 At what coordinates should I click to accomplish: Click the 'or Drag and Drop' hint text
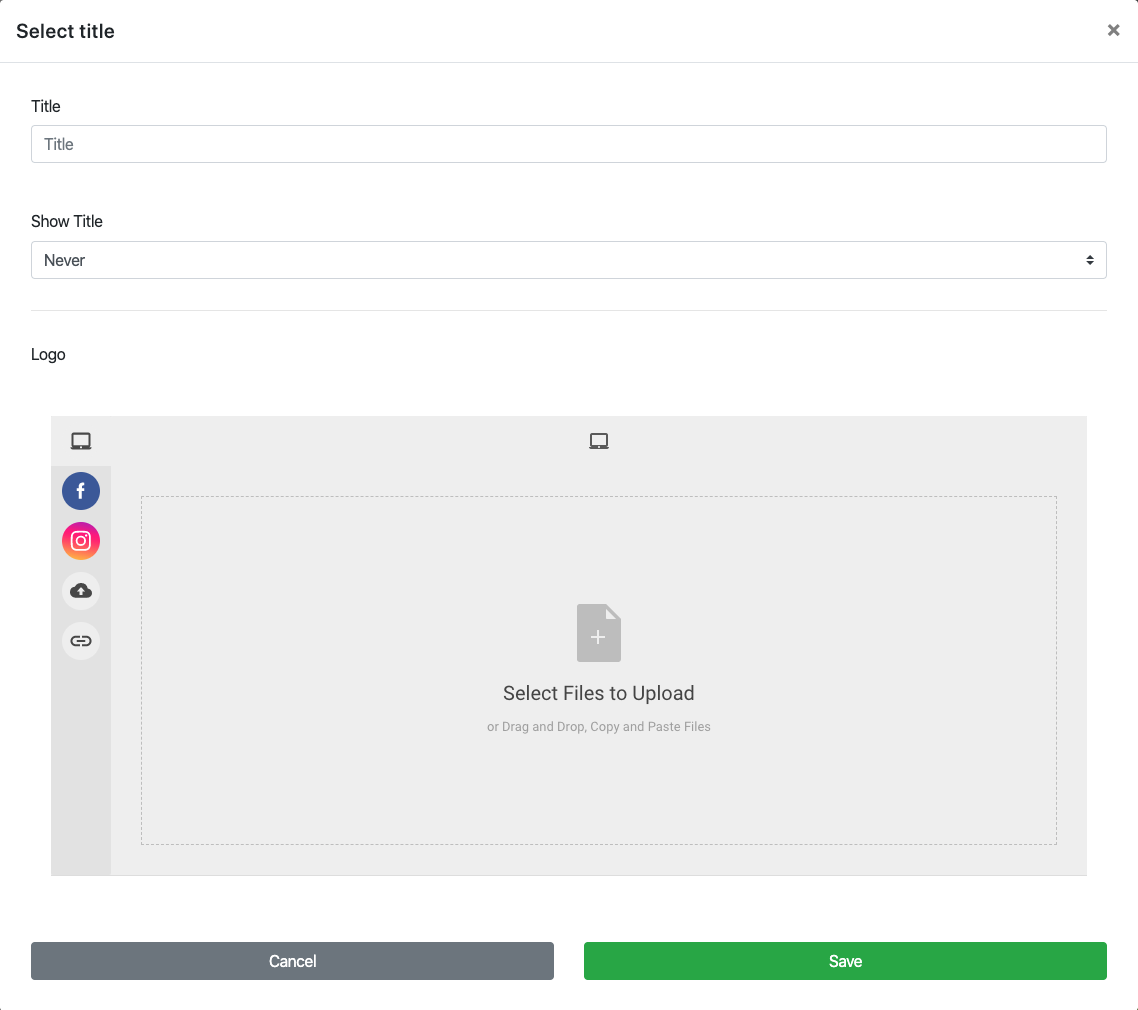tap(598, 727)
